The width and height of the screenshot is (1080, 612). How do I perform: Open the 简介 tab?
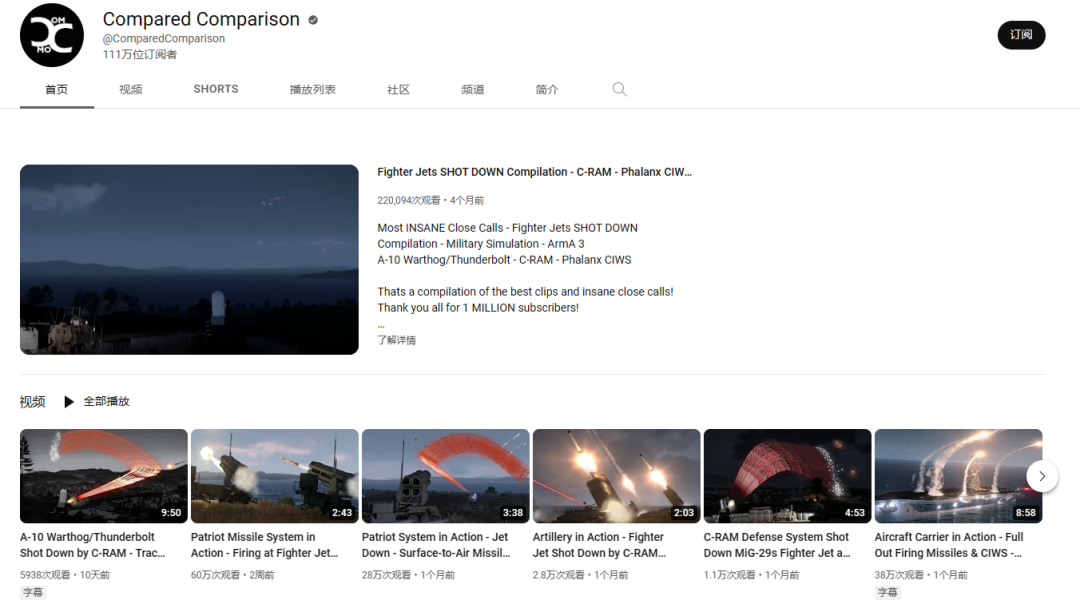pos(547,89)
